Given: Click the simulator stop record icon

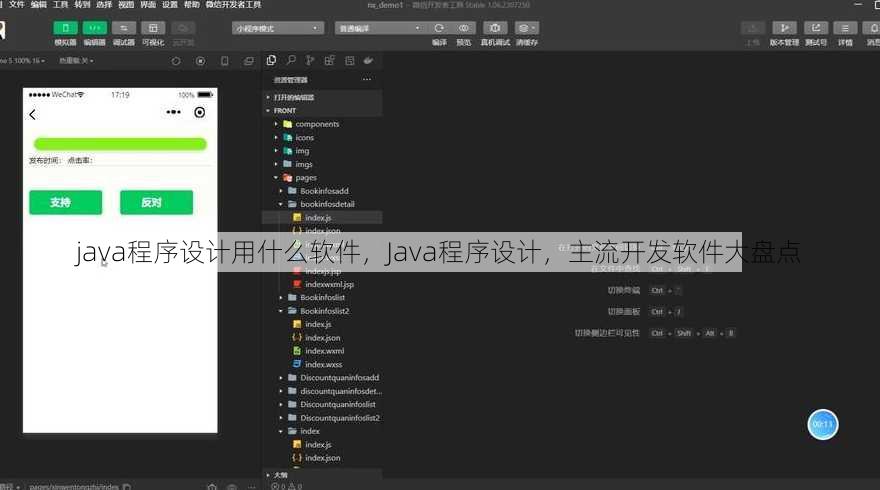Looking at the screenshot, I should pyautogui.click(x=200, y=61).
